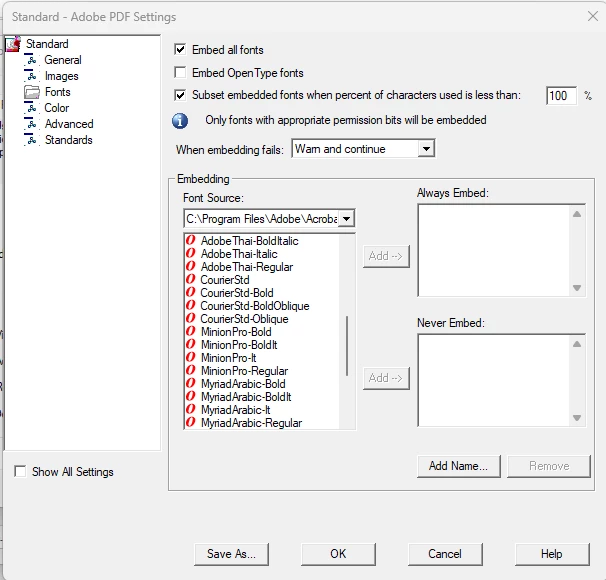This screenshot has height=580, width=606.
Task: Click the open Fonts folder icon
Action: point(32,92)
